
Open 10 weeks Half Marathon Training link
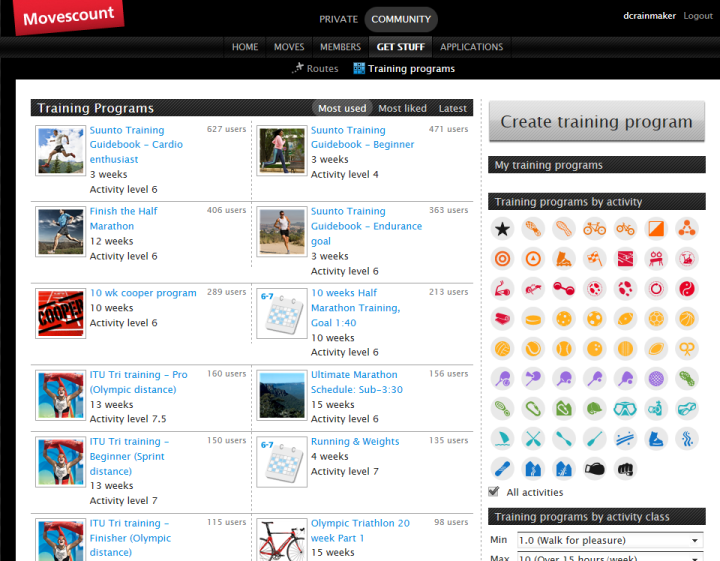click(x=355, y=308)
